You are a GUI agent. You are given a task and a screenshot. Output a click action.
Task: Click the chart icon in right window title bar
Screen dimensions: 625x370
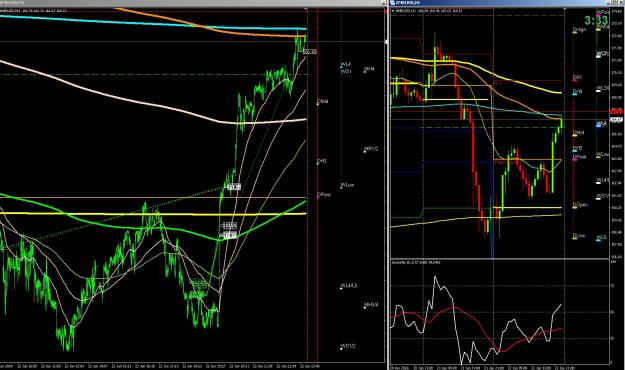pyautogui.click(x=392, y=3)
